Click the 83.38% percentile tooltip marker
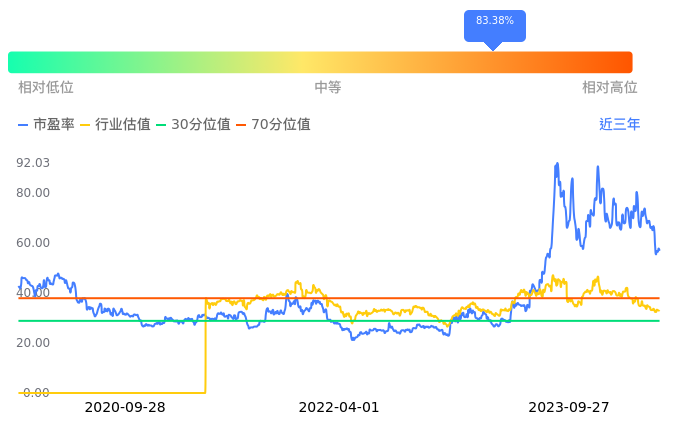 494,22
